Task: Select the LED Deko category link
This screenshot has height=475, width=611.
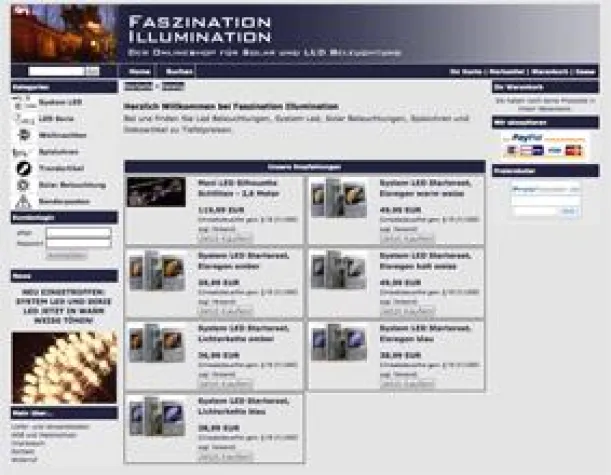Action: point(56,119)
